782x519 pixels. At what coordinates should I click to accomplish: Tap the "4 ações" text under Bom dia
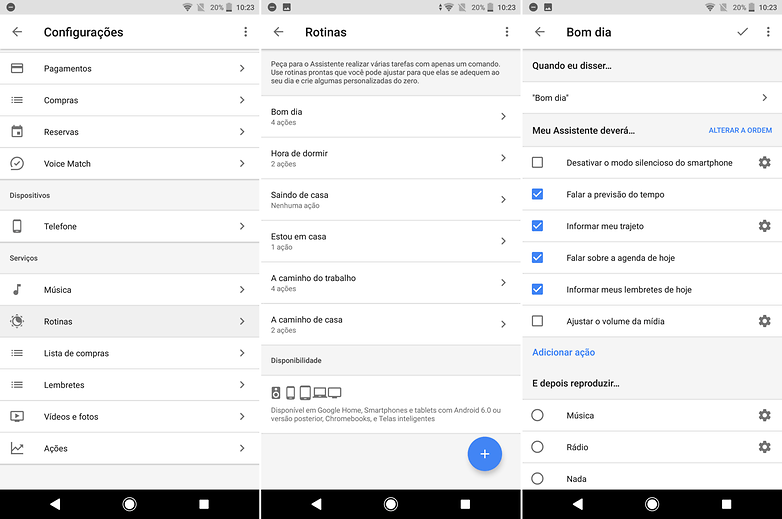click(x=283, y=123)
